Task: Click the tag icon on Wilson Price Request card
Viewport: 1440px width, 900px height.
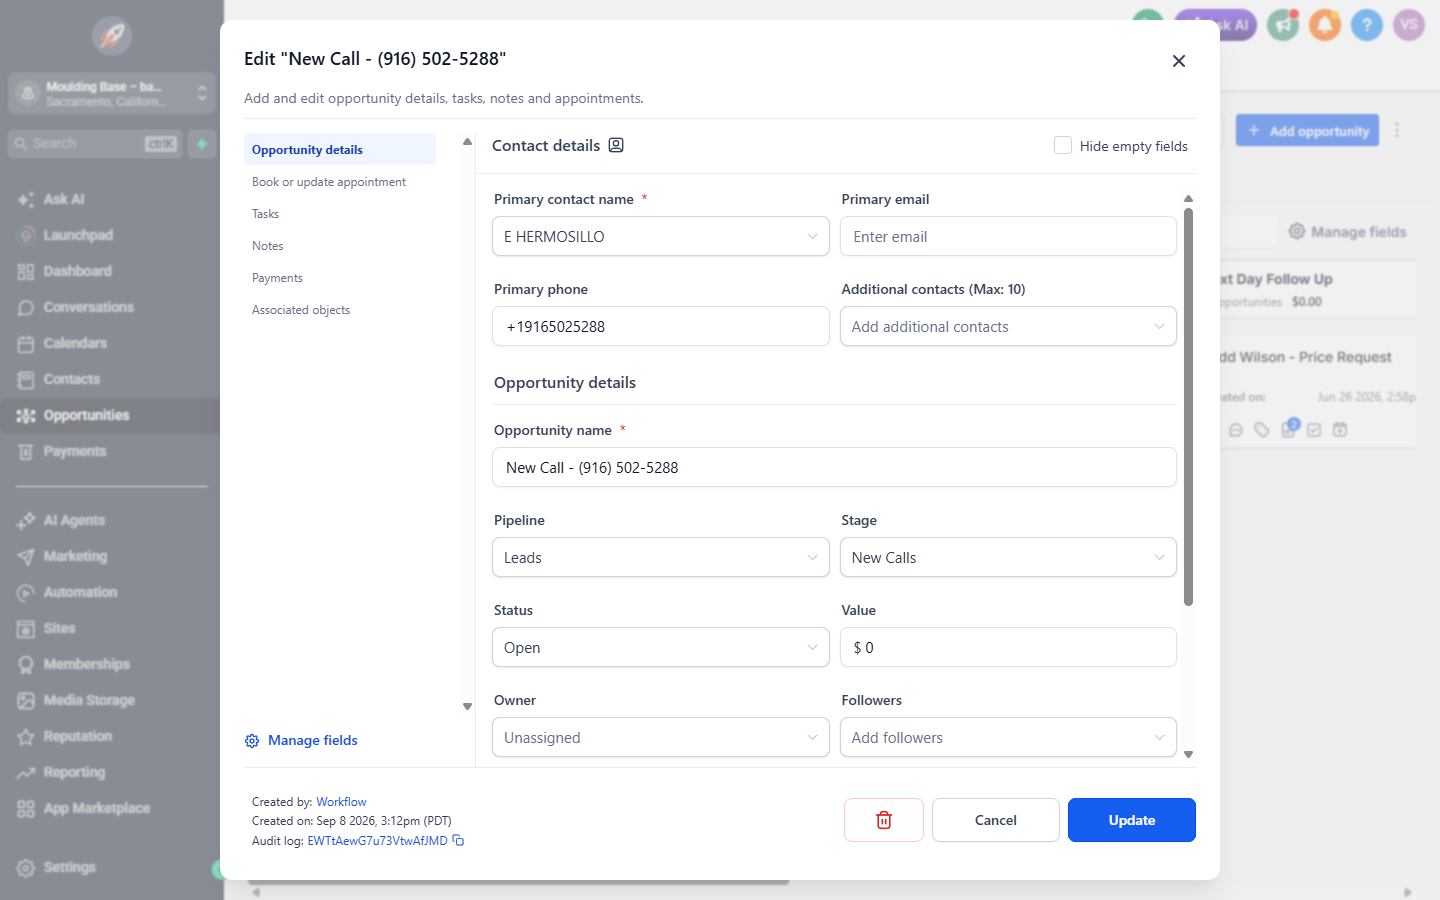Action: click(1262, 430)
